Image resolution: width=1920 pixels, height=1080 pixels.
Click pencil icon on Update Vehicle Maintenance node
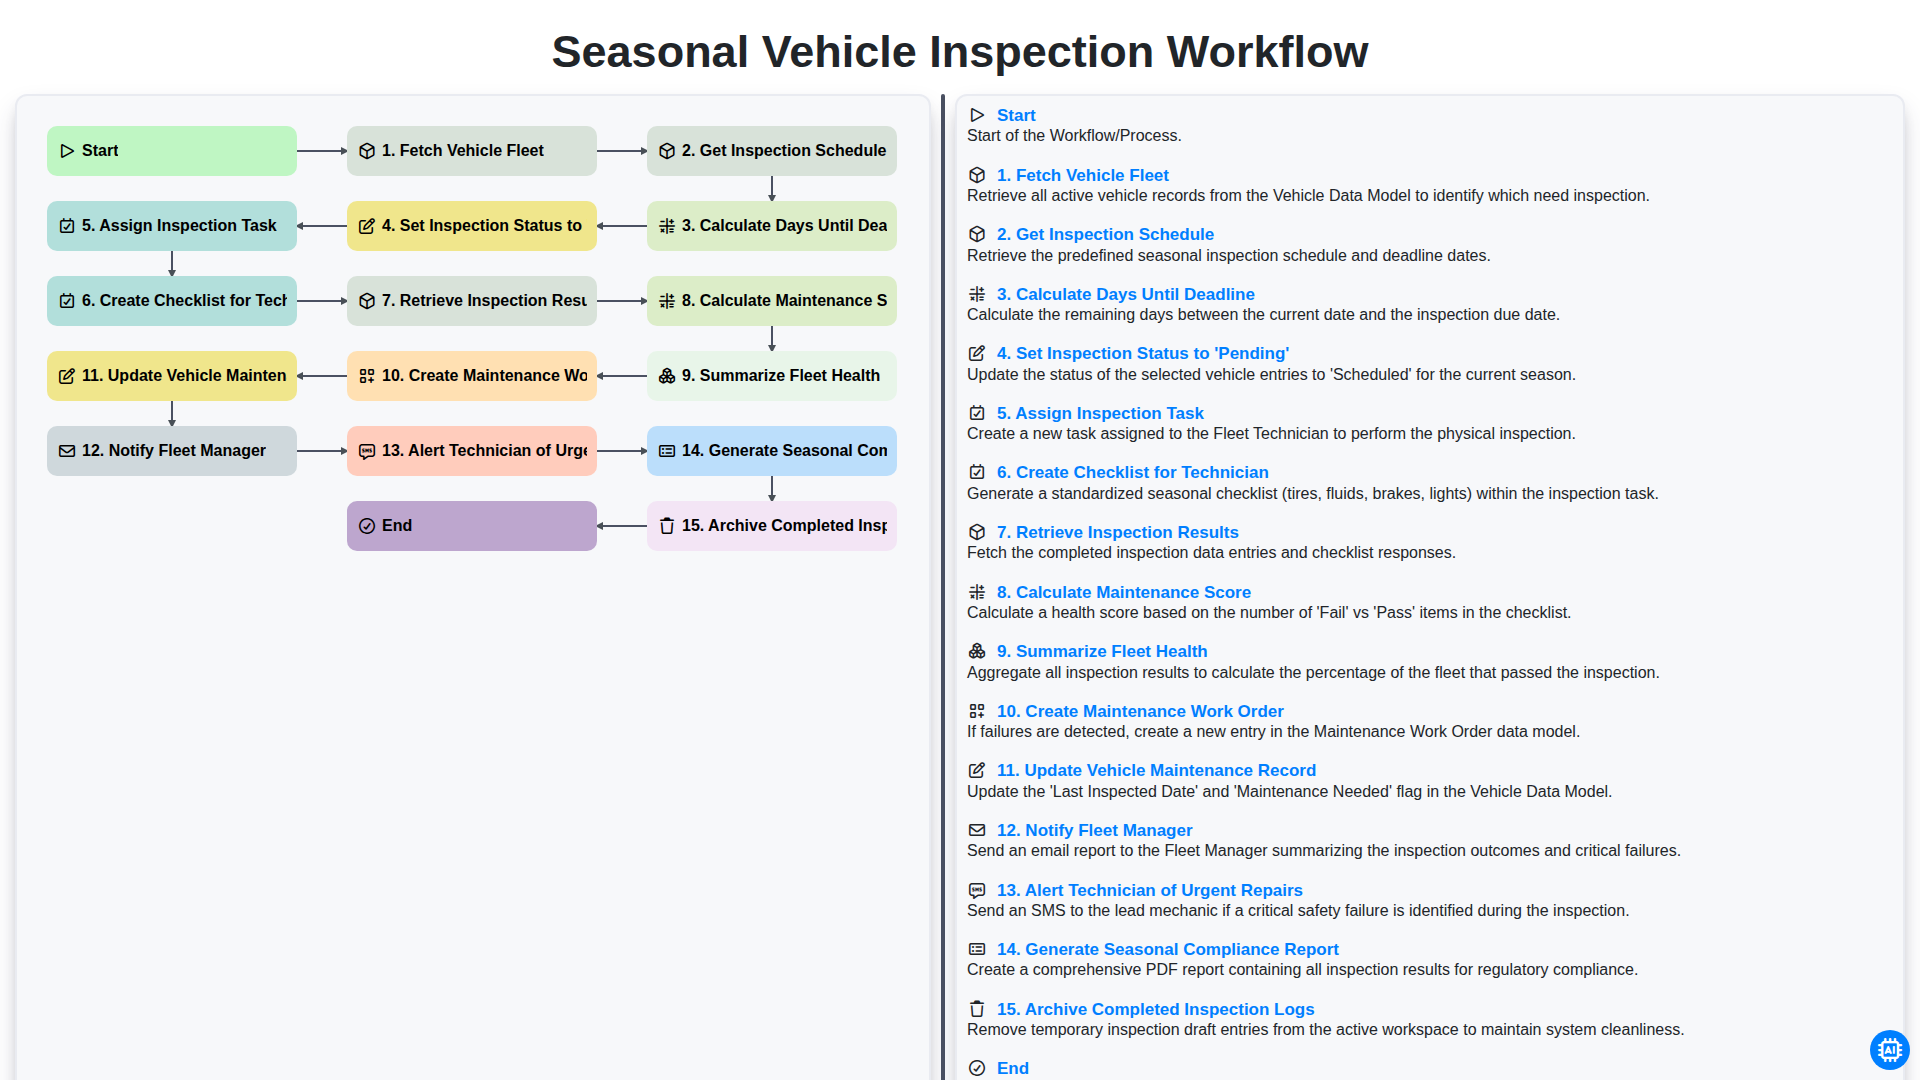pos(67,376)
